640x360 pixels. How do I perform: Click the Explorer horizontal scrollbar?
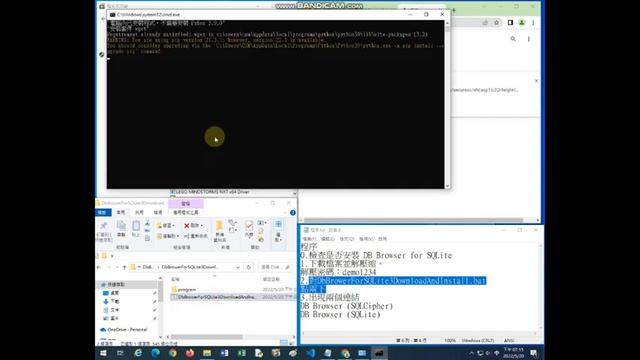[x=207, y=337]
